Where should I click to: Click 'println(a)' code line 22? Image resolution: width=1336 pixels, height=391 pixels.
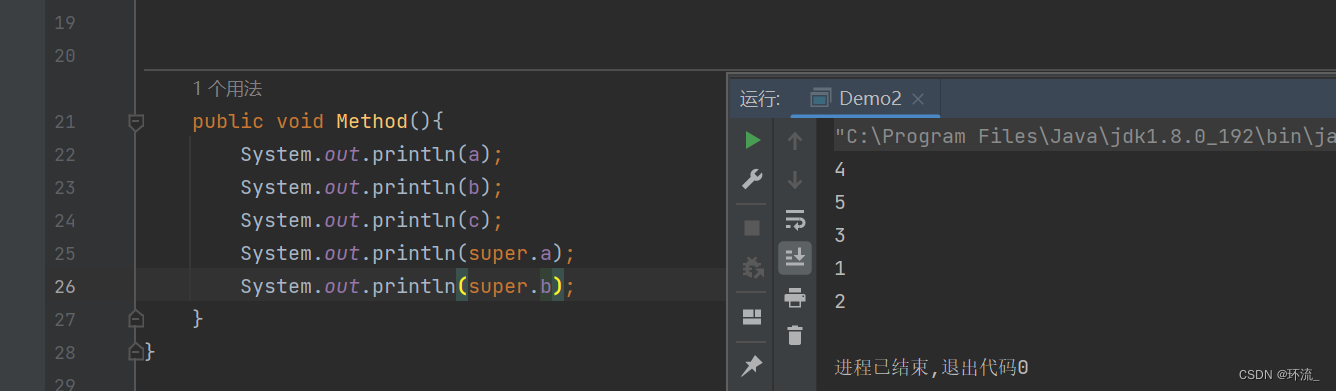coord(371,155)
